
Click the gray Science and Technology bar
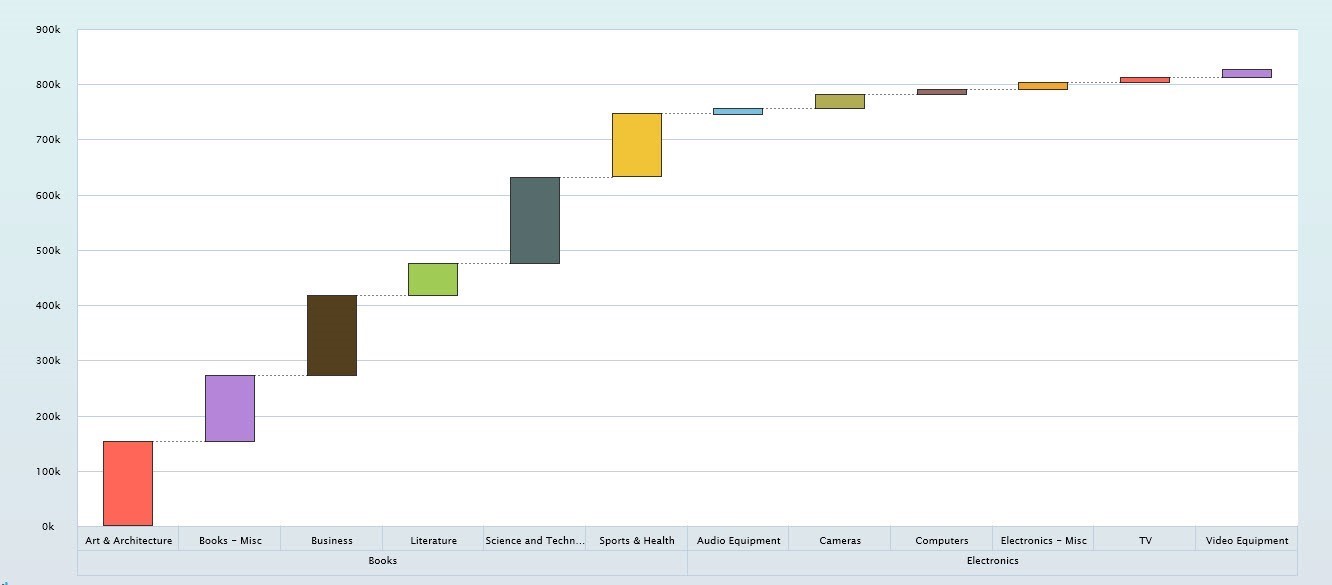pyautogui.click(x=535, y=220)
